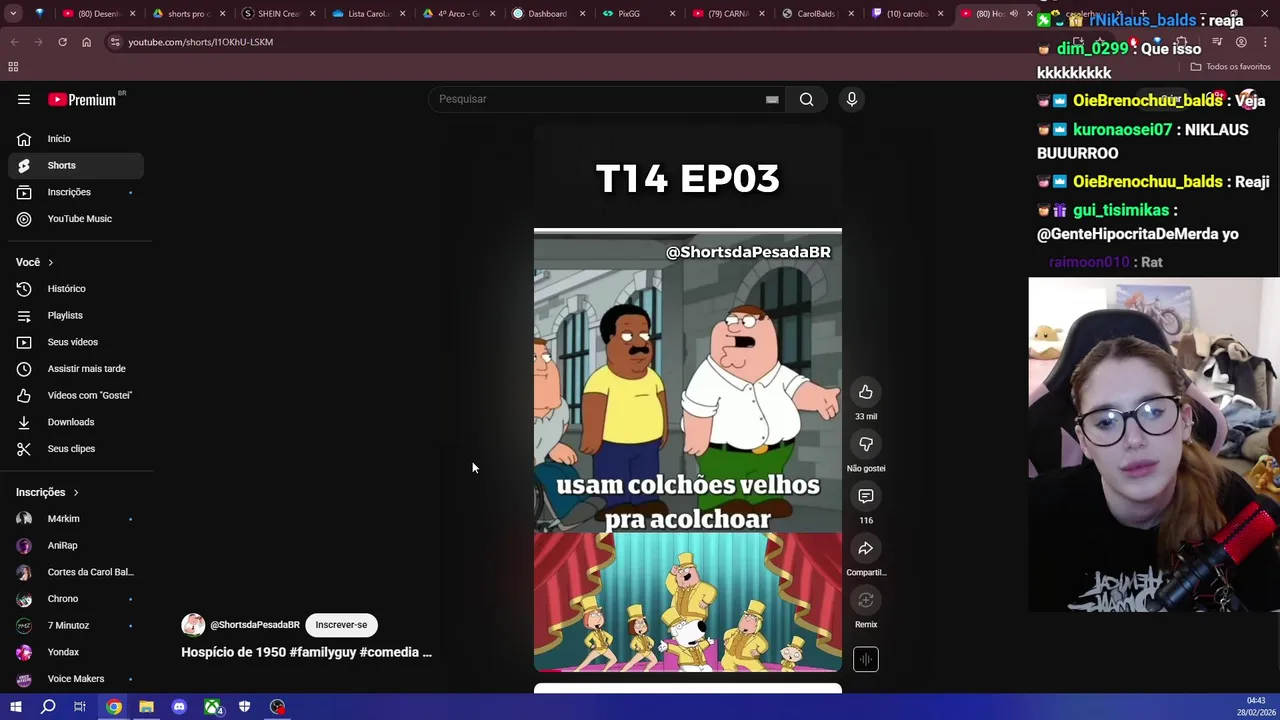Open 7 Minutoz channel subscription
The height and width of the screenshot is (720, 1280).
click(x=76, y=625)
